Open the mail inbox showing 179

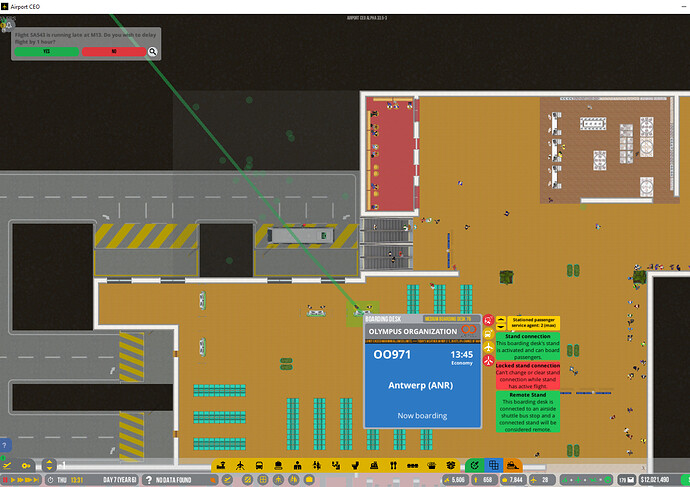click(x=627, y=480)
